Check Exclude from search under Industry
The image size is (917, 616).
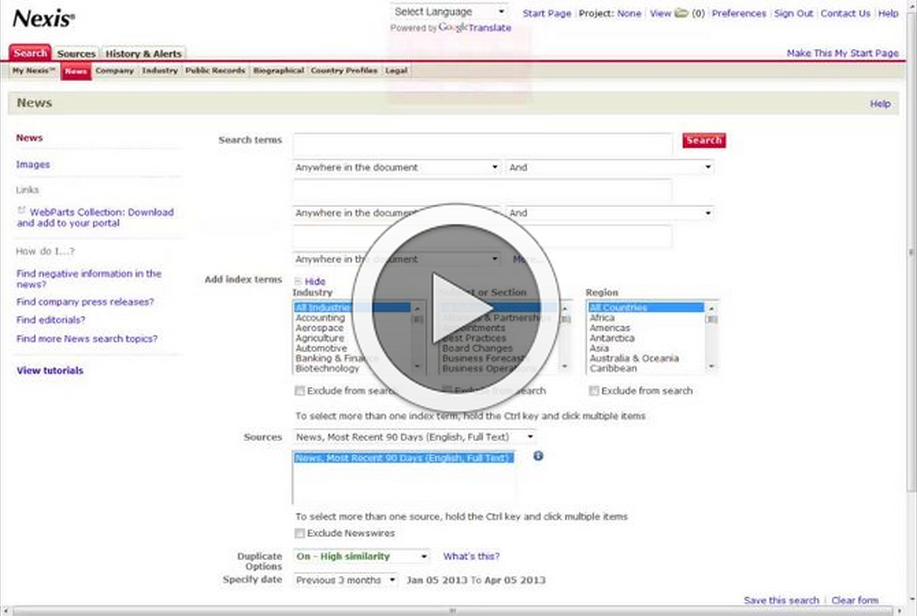[x=300, y=390]
